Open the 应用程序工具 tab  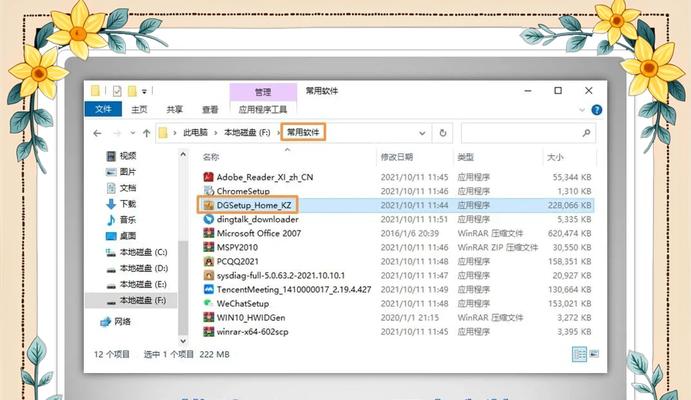point(263,109)
